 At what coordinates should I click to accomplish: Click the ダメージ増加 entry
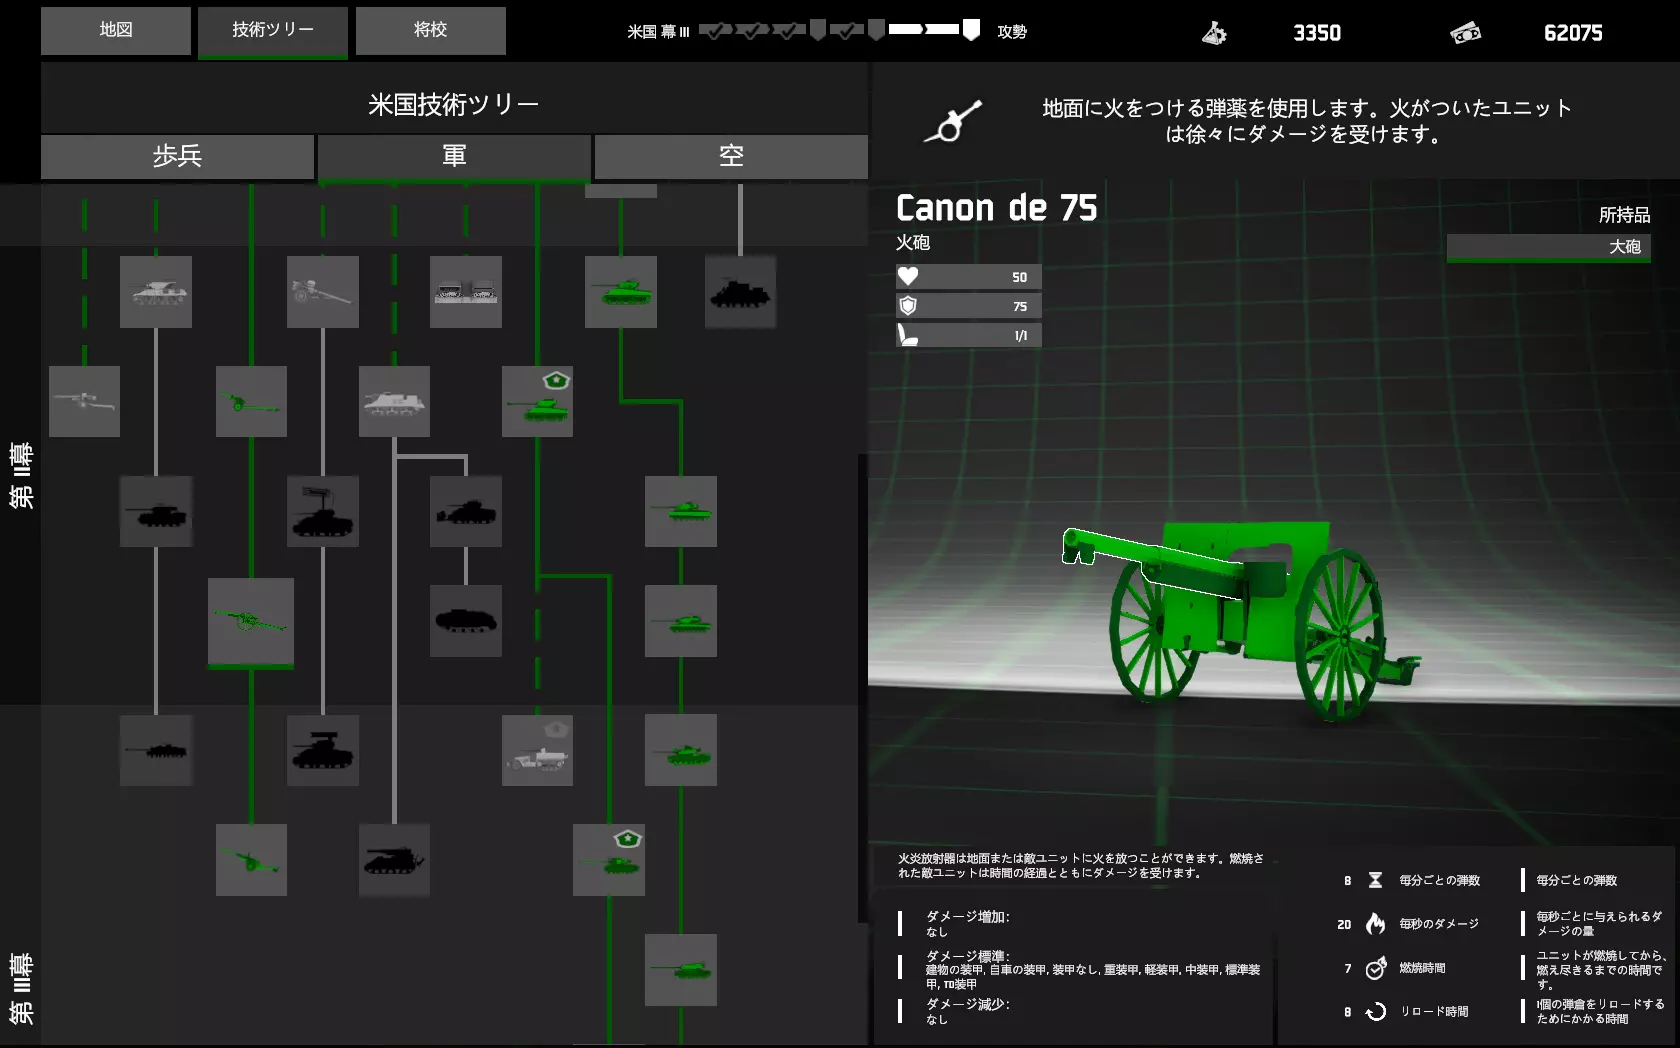(x=968, y=923)
